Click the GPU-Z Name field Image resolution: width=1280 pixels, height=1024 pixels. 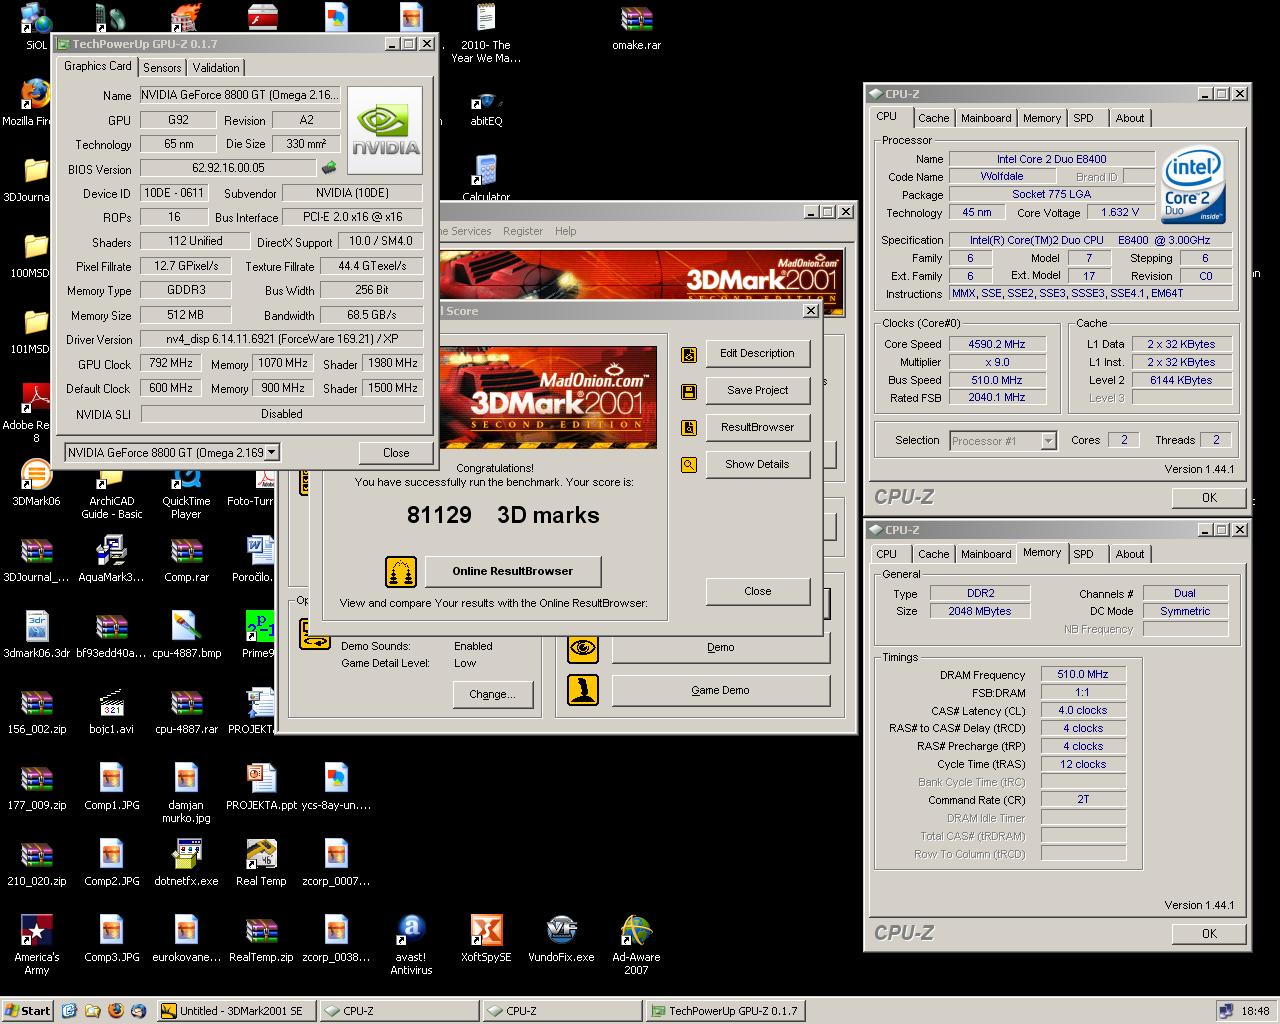click(240, 95)
